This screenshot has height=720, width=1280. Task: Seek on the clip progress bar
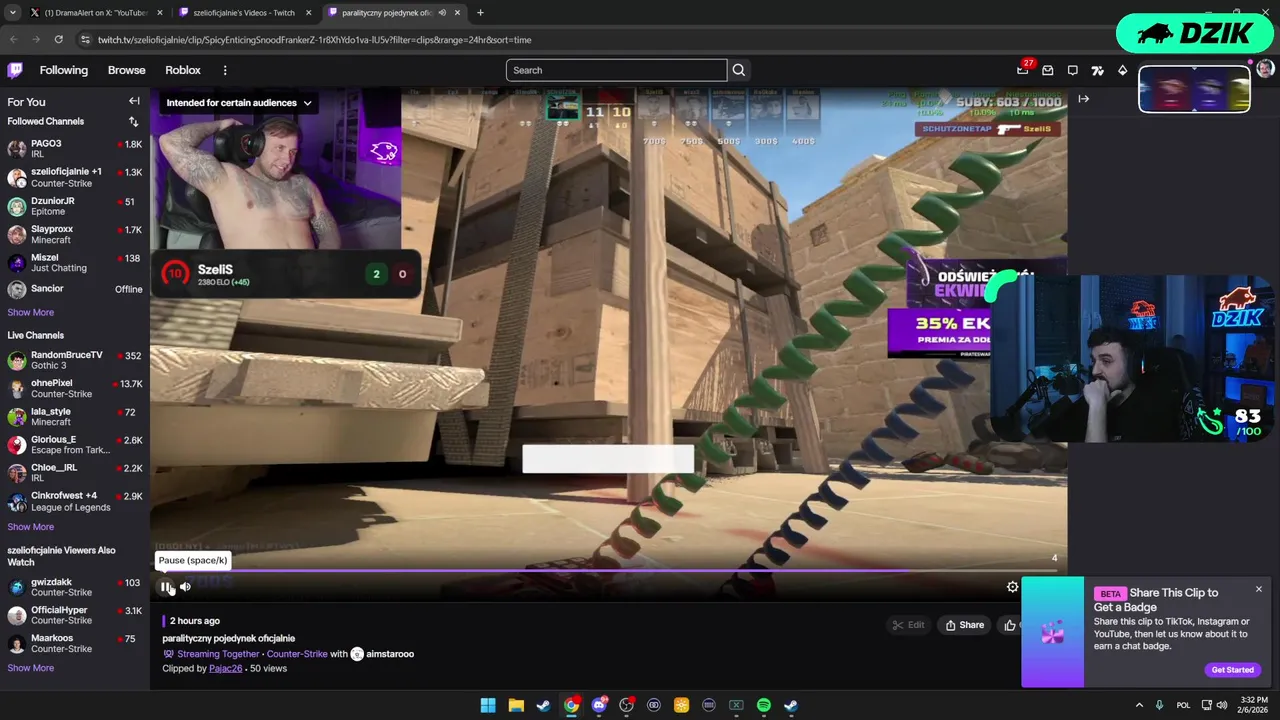(608, 572)
